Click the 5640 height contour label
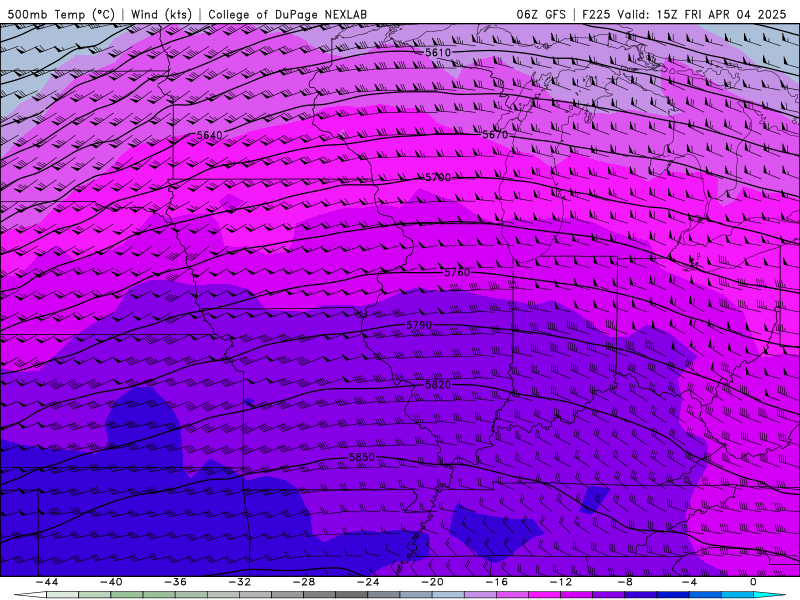 (210, 135)
